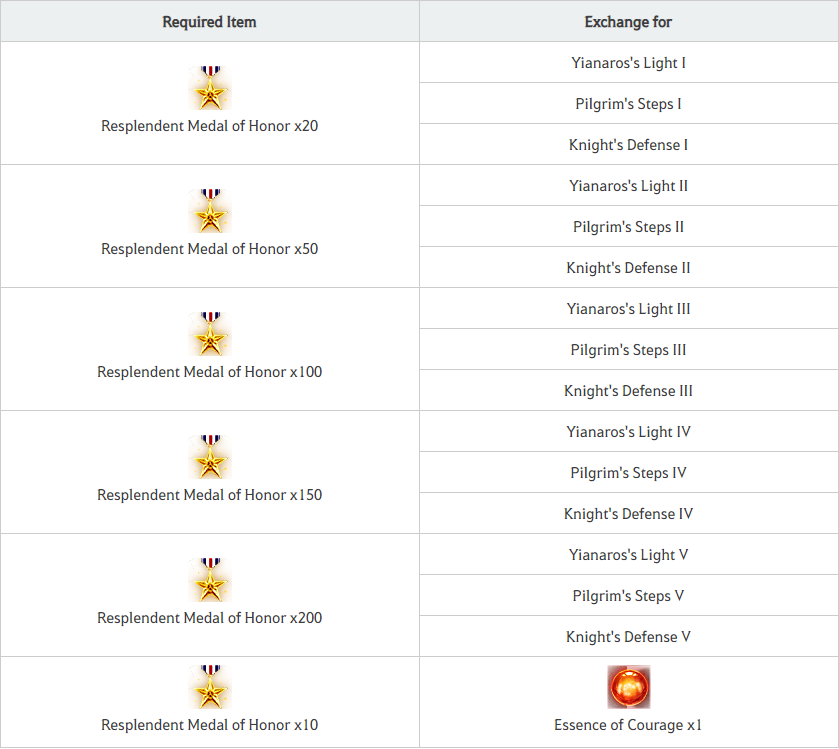Select Knight's Defense III row
The width and height of the screenshot is (839, 749).
[x=629, y=391]
